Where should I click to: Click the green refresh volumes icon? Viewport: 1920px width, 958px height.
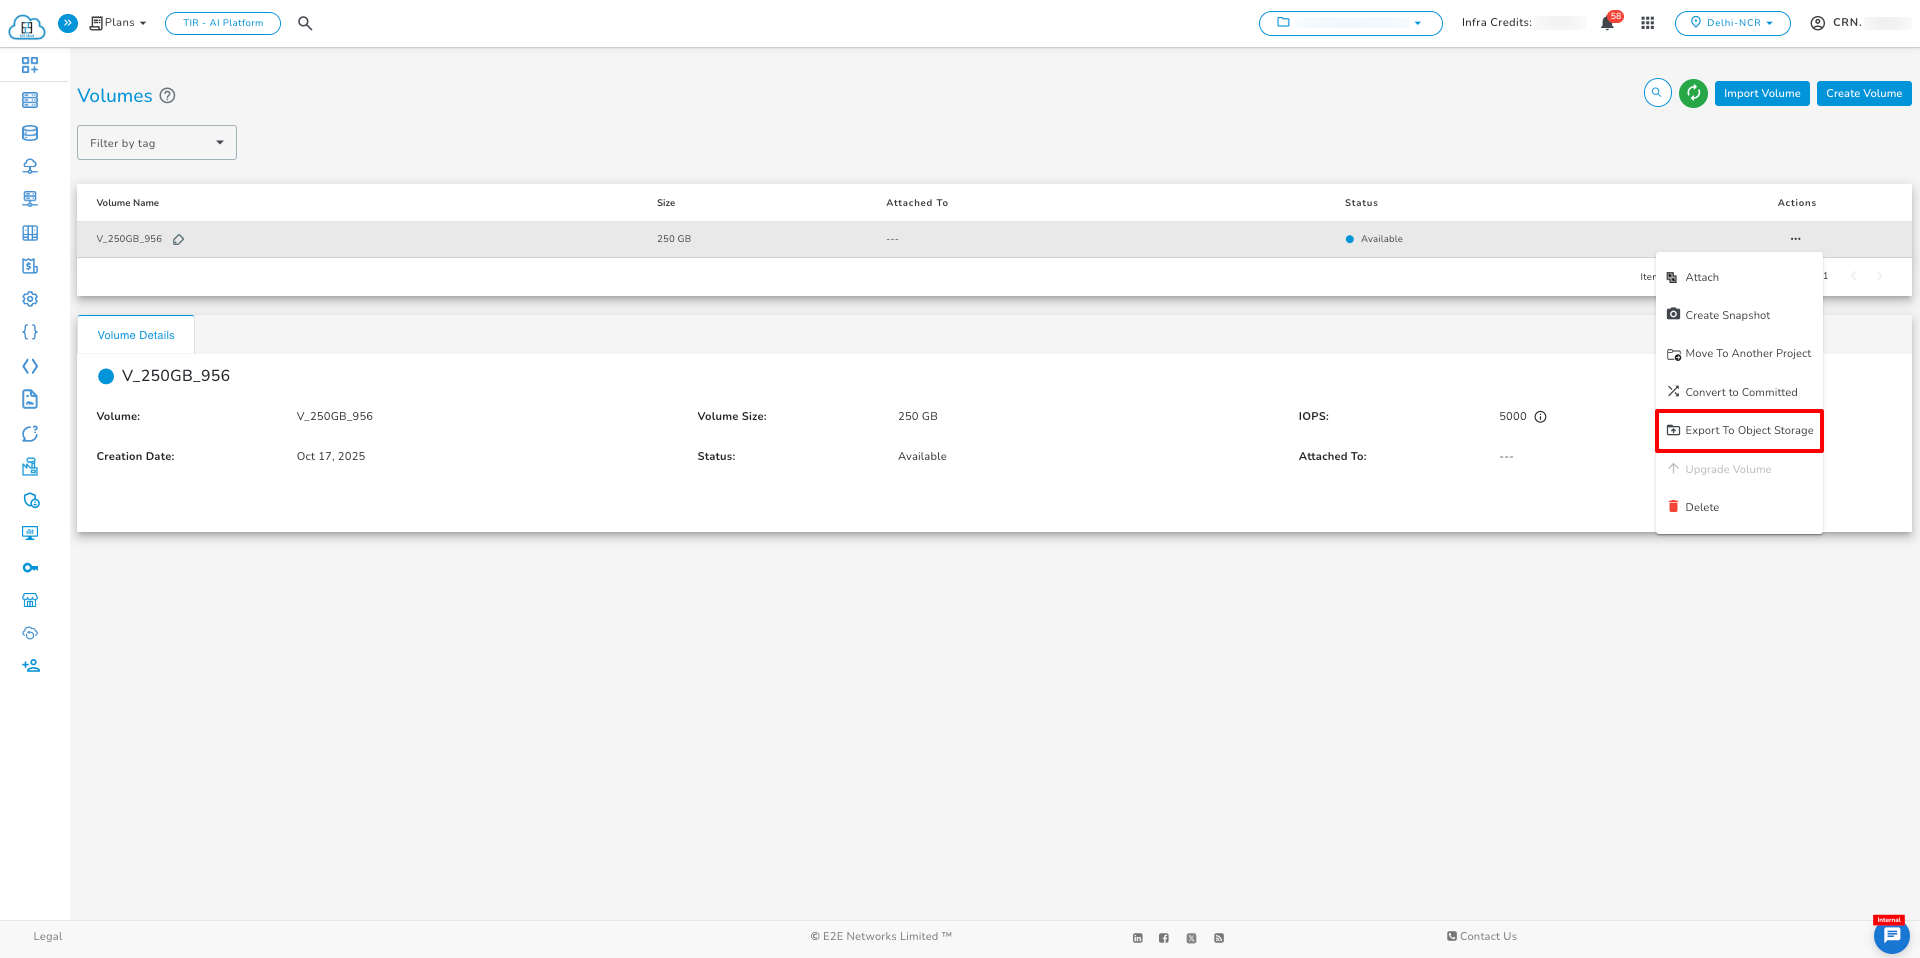(x=1693, y=93)
